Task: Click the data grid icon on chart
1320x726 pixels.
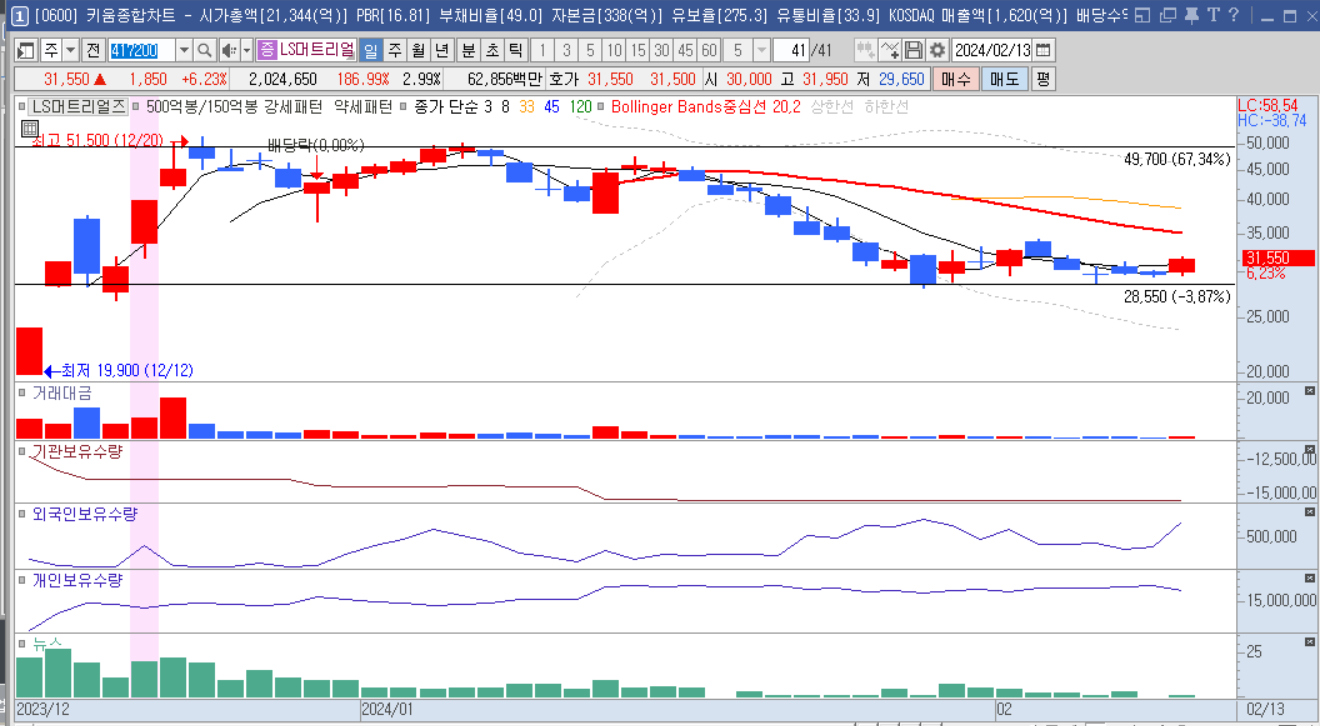Action: (x=29, y=128)
